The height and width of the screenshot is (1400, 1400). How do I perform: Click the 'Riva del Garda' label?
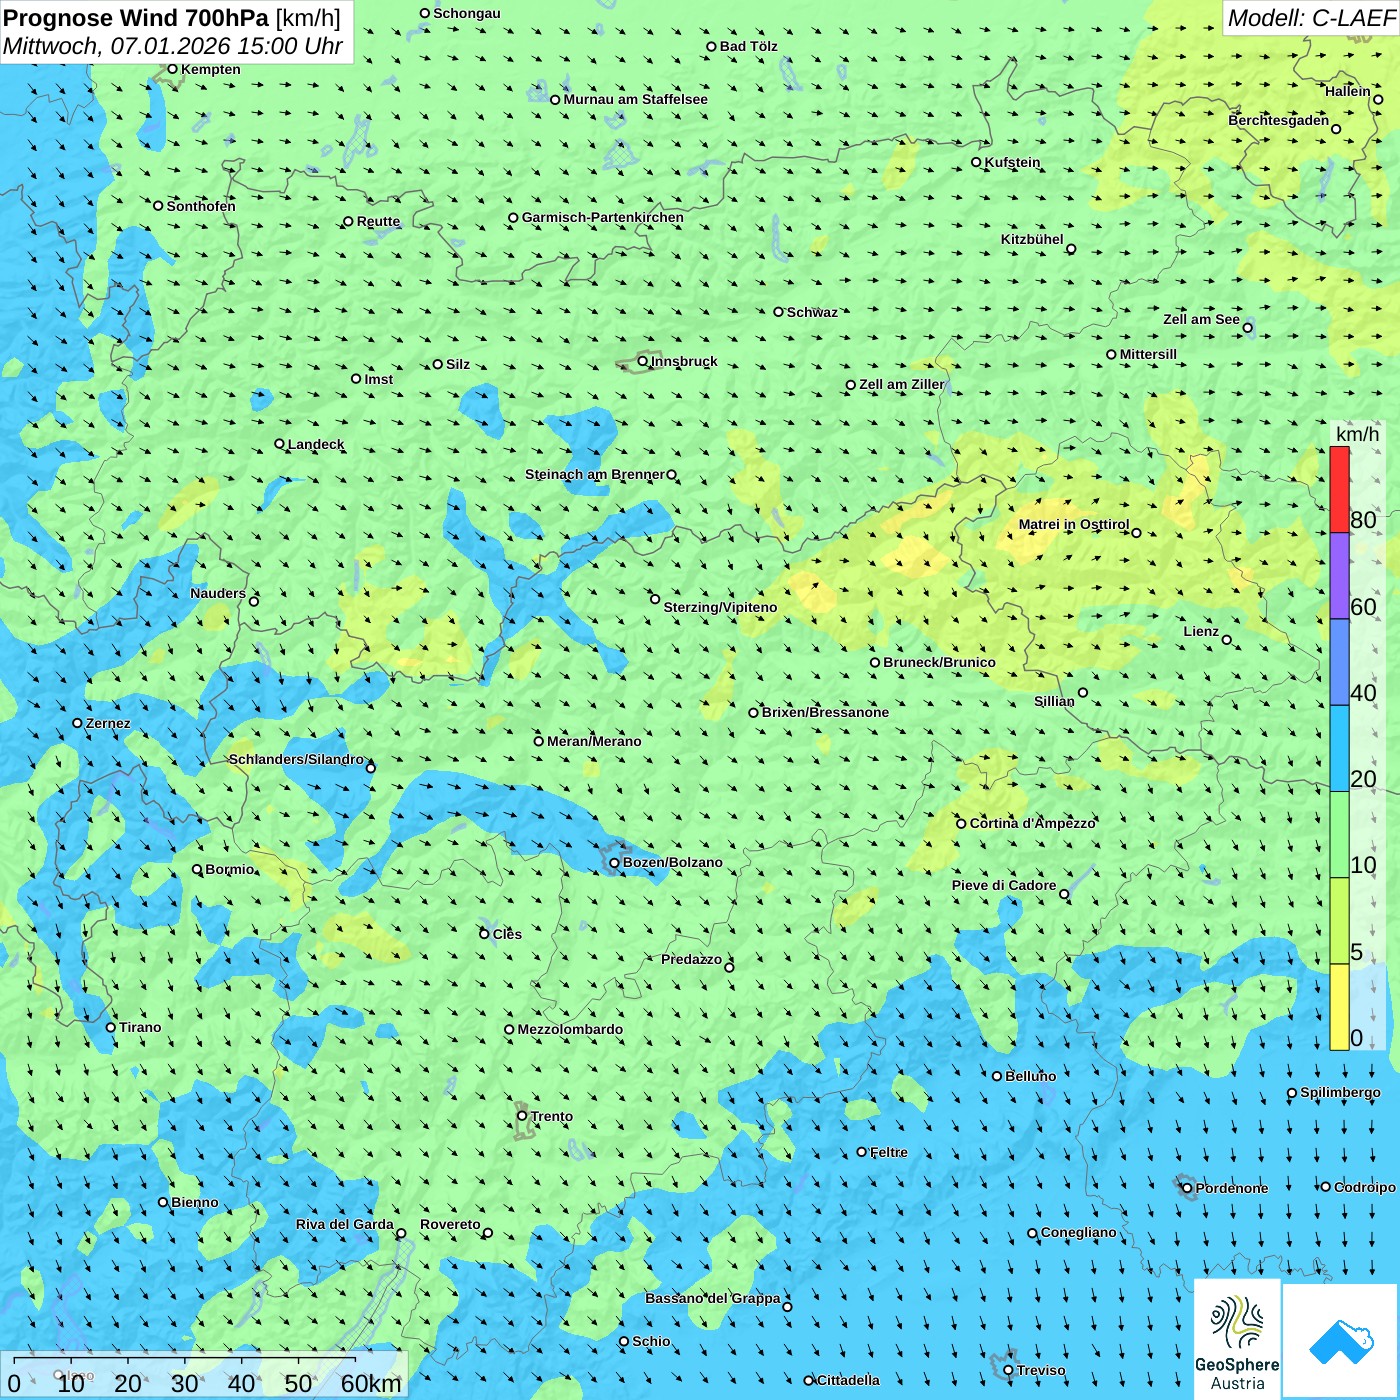point(345,1224)
